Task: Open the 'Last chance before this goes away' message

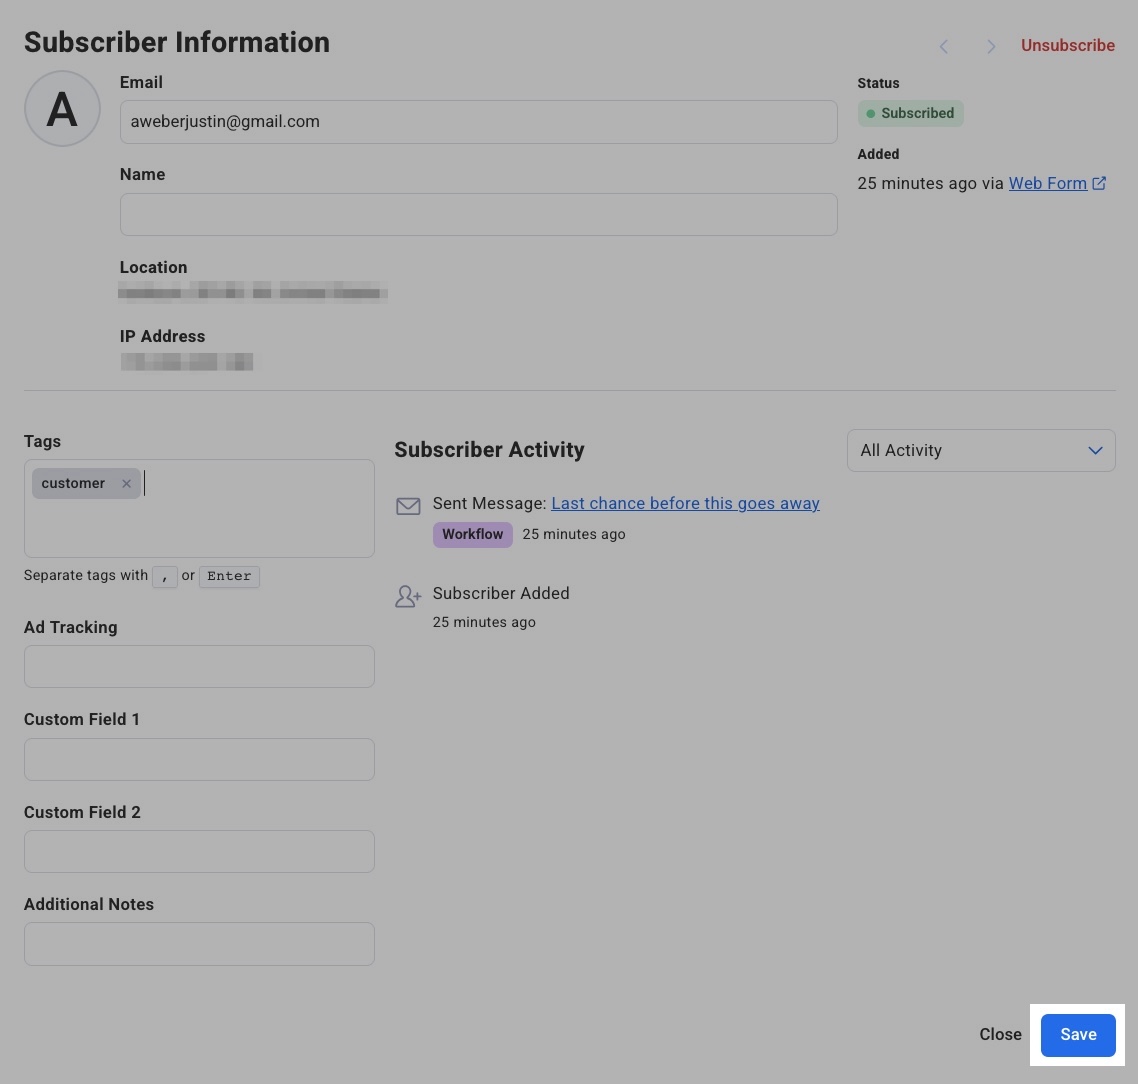Action: pos(685,503)
